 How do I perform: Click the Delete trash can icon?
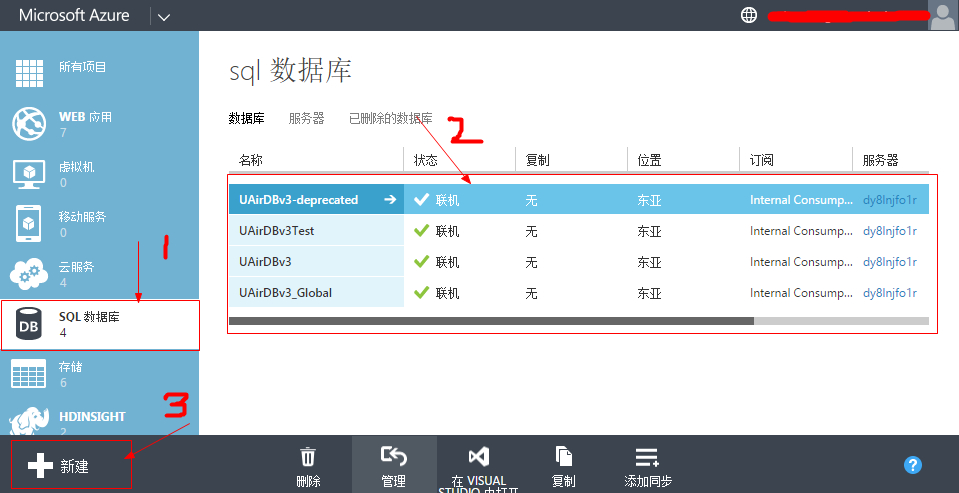(308, 457)
